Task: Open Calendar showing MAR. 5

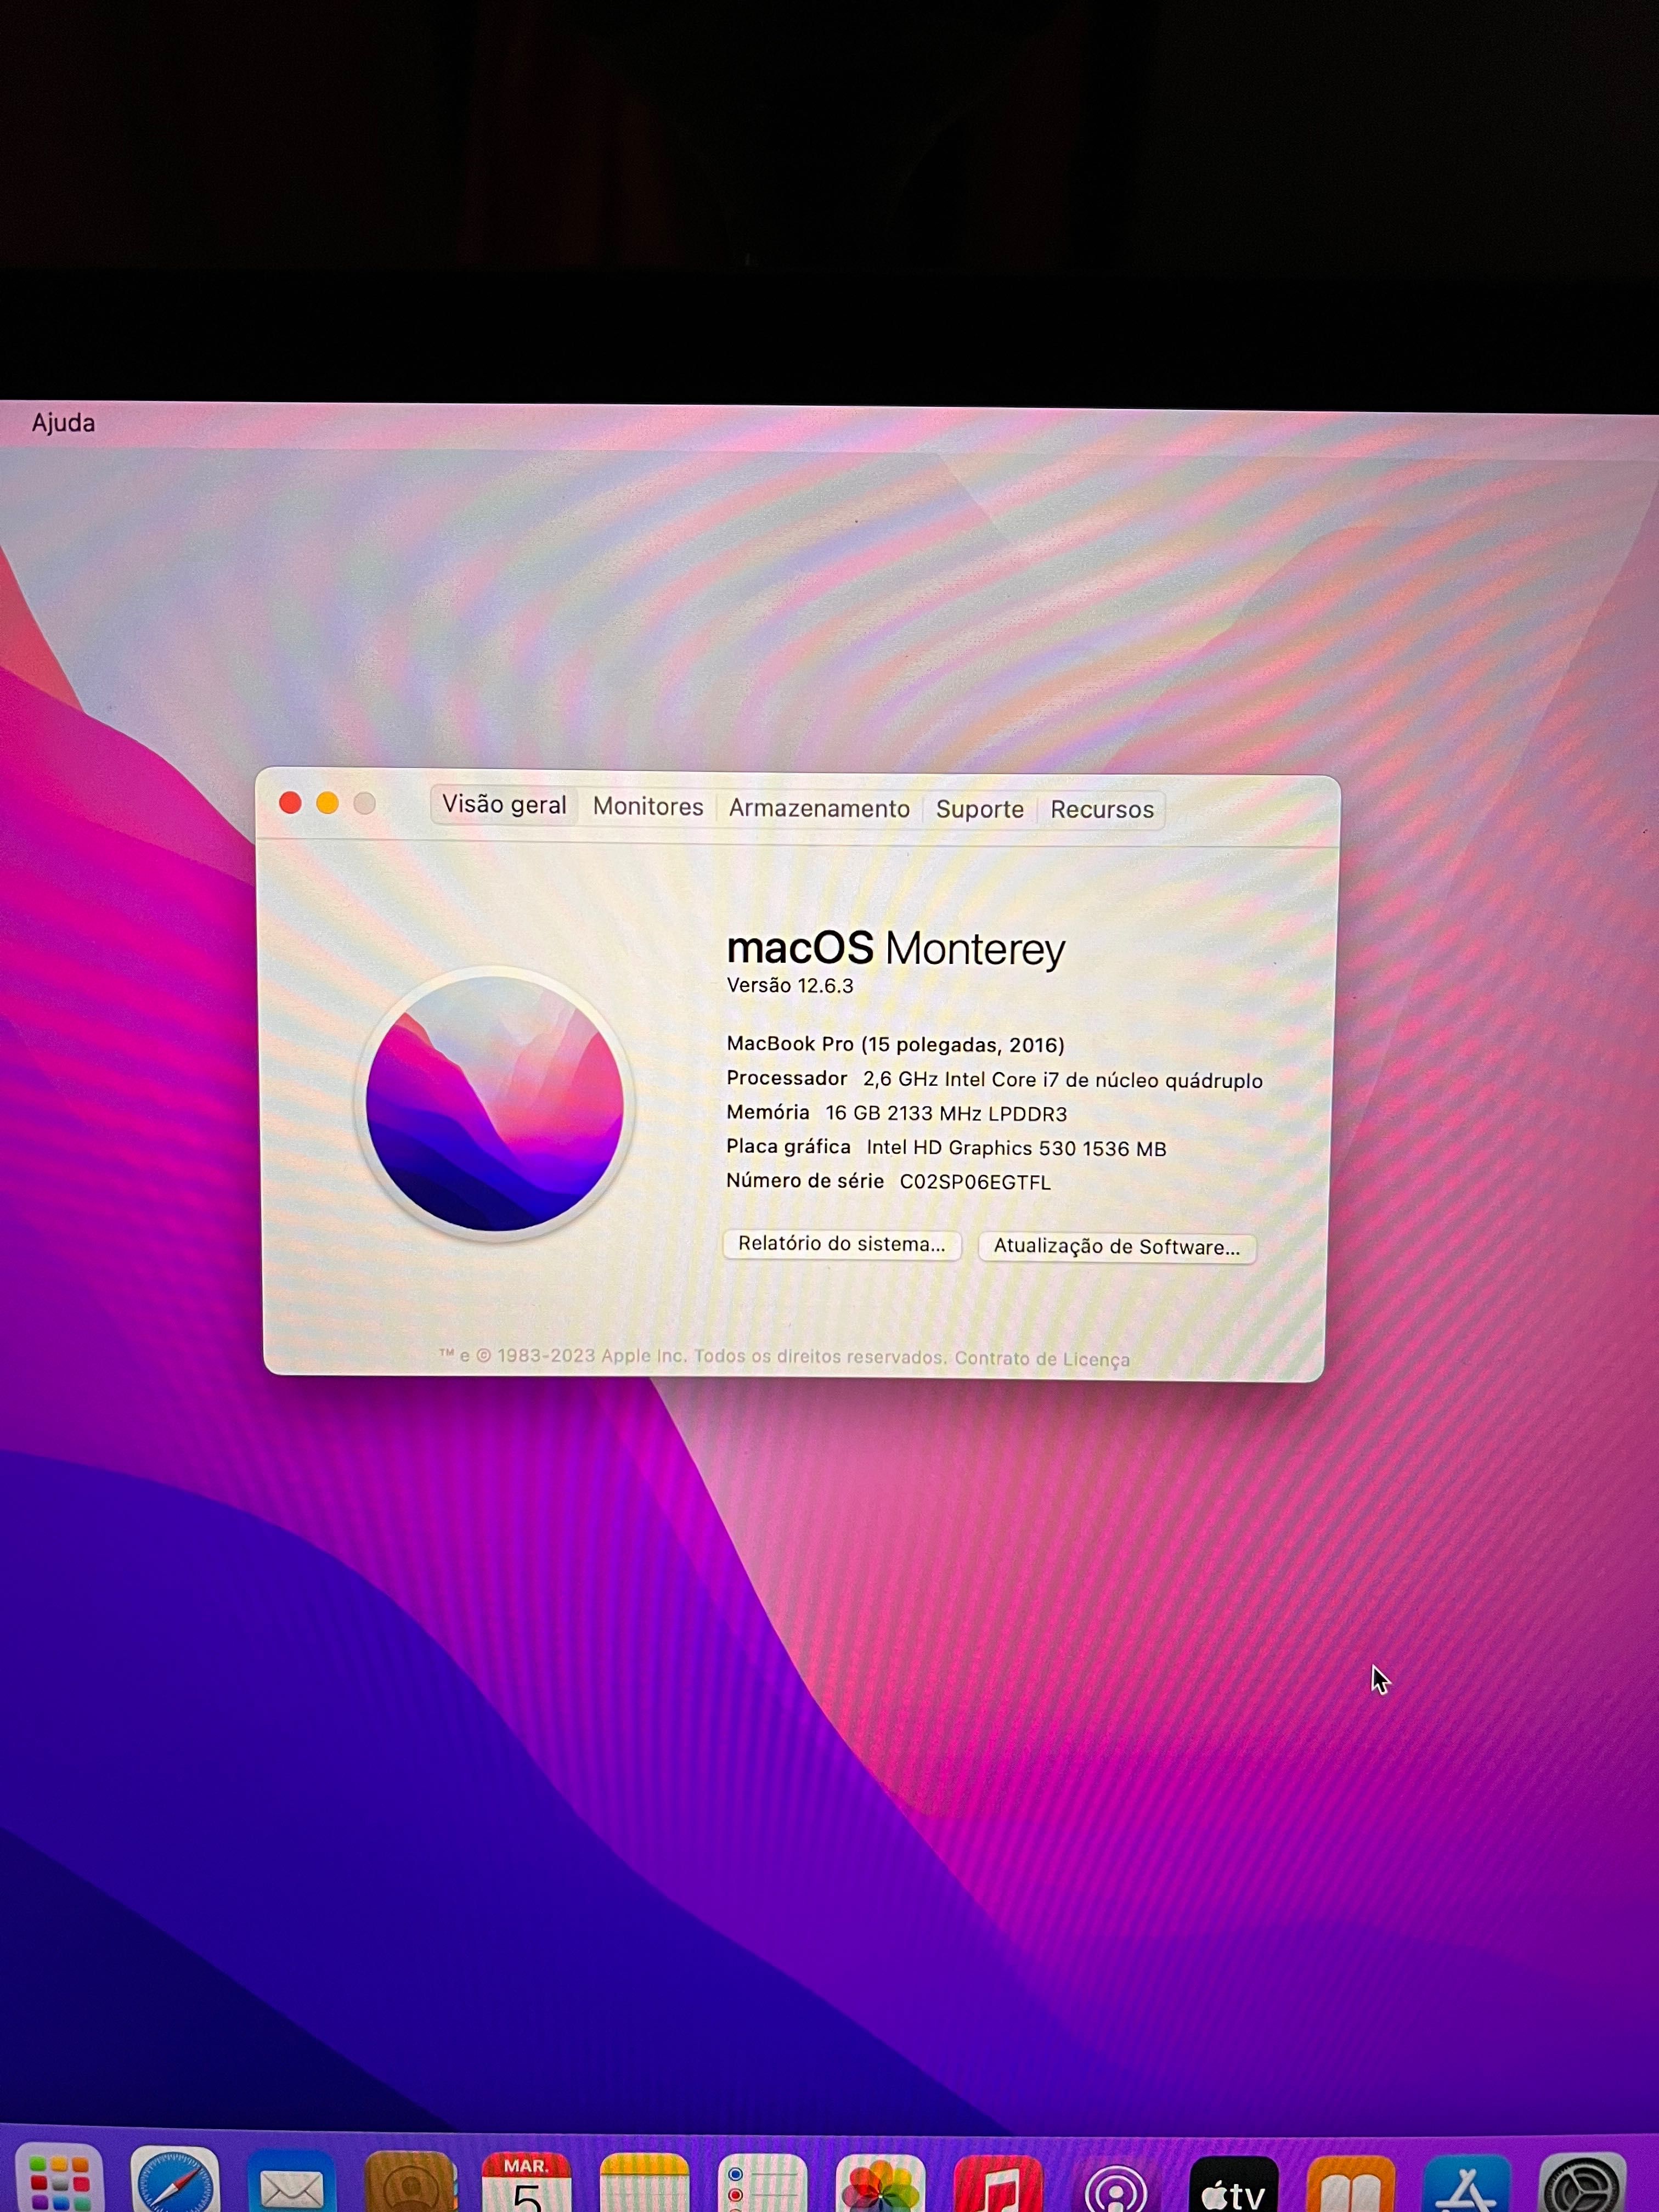Action: point(527,2181)
